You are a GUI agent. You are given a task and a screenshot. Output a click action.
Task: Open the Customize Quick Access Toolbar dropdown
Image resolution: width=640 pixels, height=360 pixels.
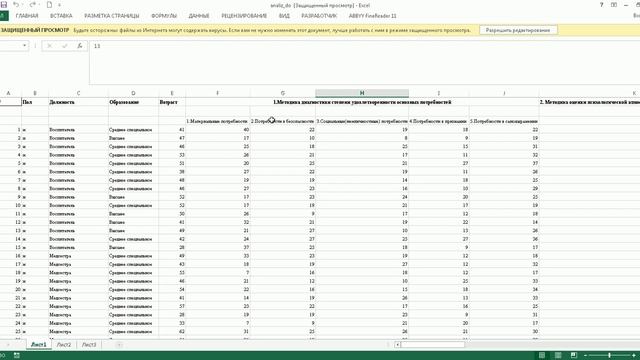[60, 5]
